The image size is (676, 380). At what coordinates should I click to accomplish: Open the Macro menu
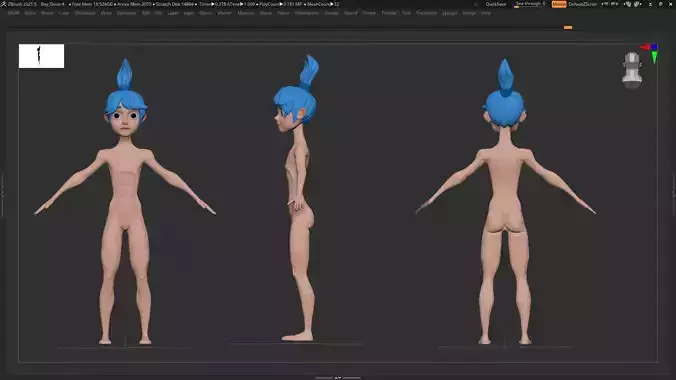[205, 13]
